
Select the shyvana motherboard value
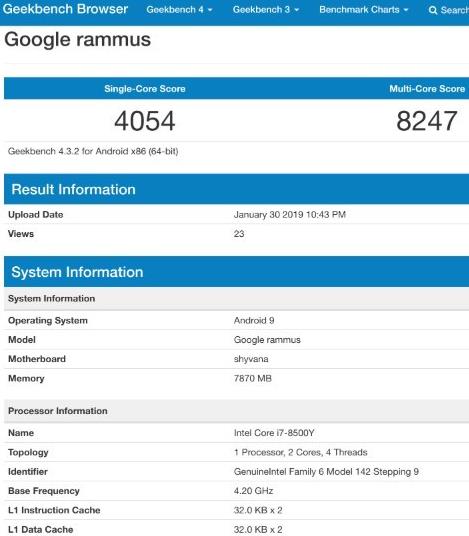click(251, 359)
